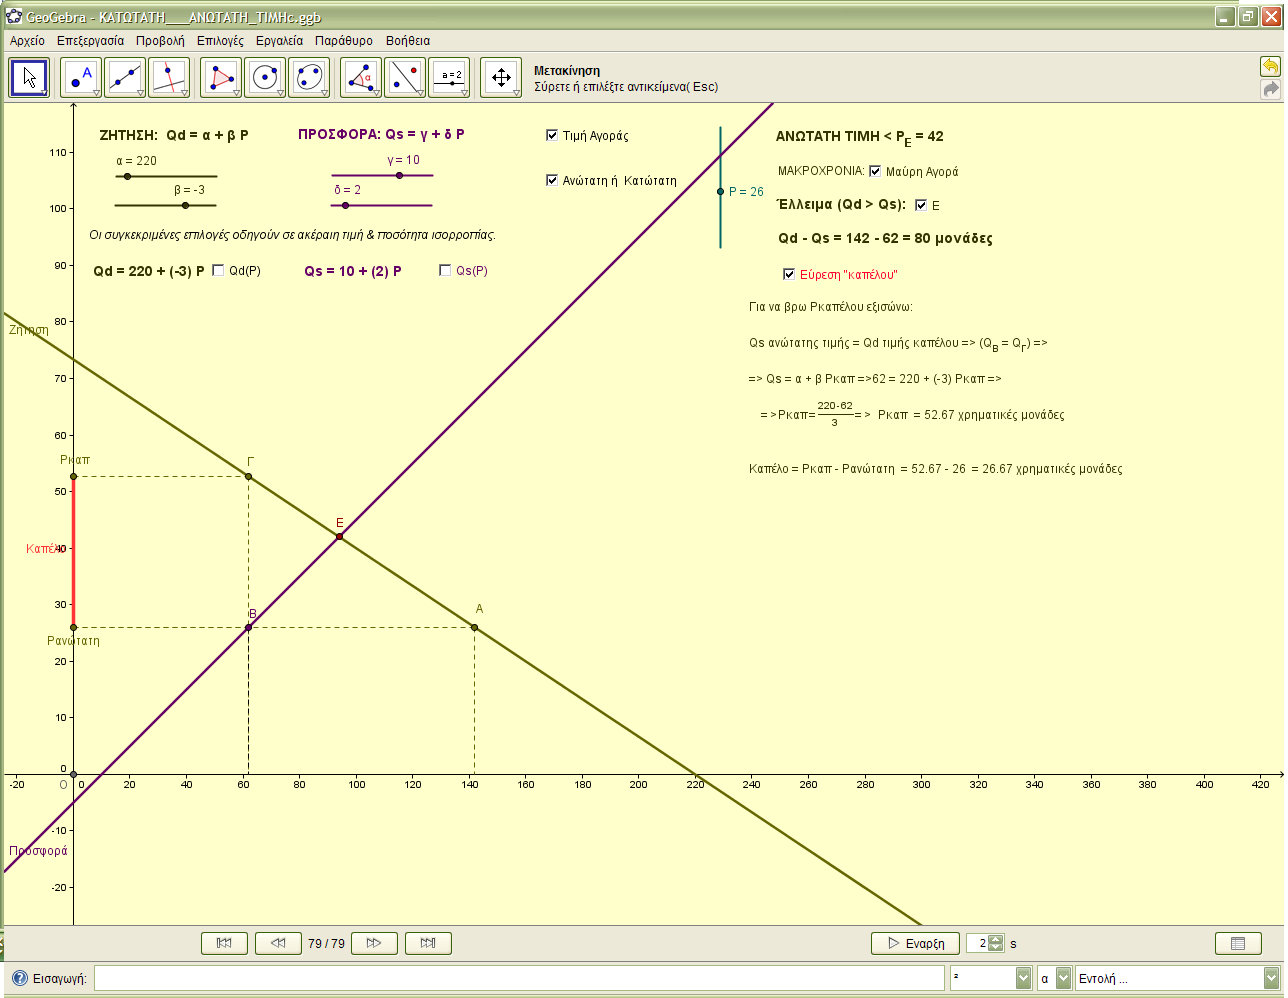Image resolution: width=1288 pixels, height=998 pixels.
Task: Open the Βοήθεια menu
Action: [x=408, y=41]
